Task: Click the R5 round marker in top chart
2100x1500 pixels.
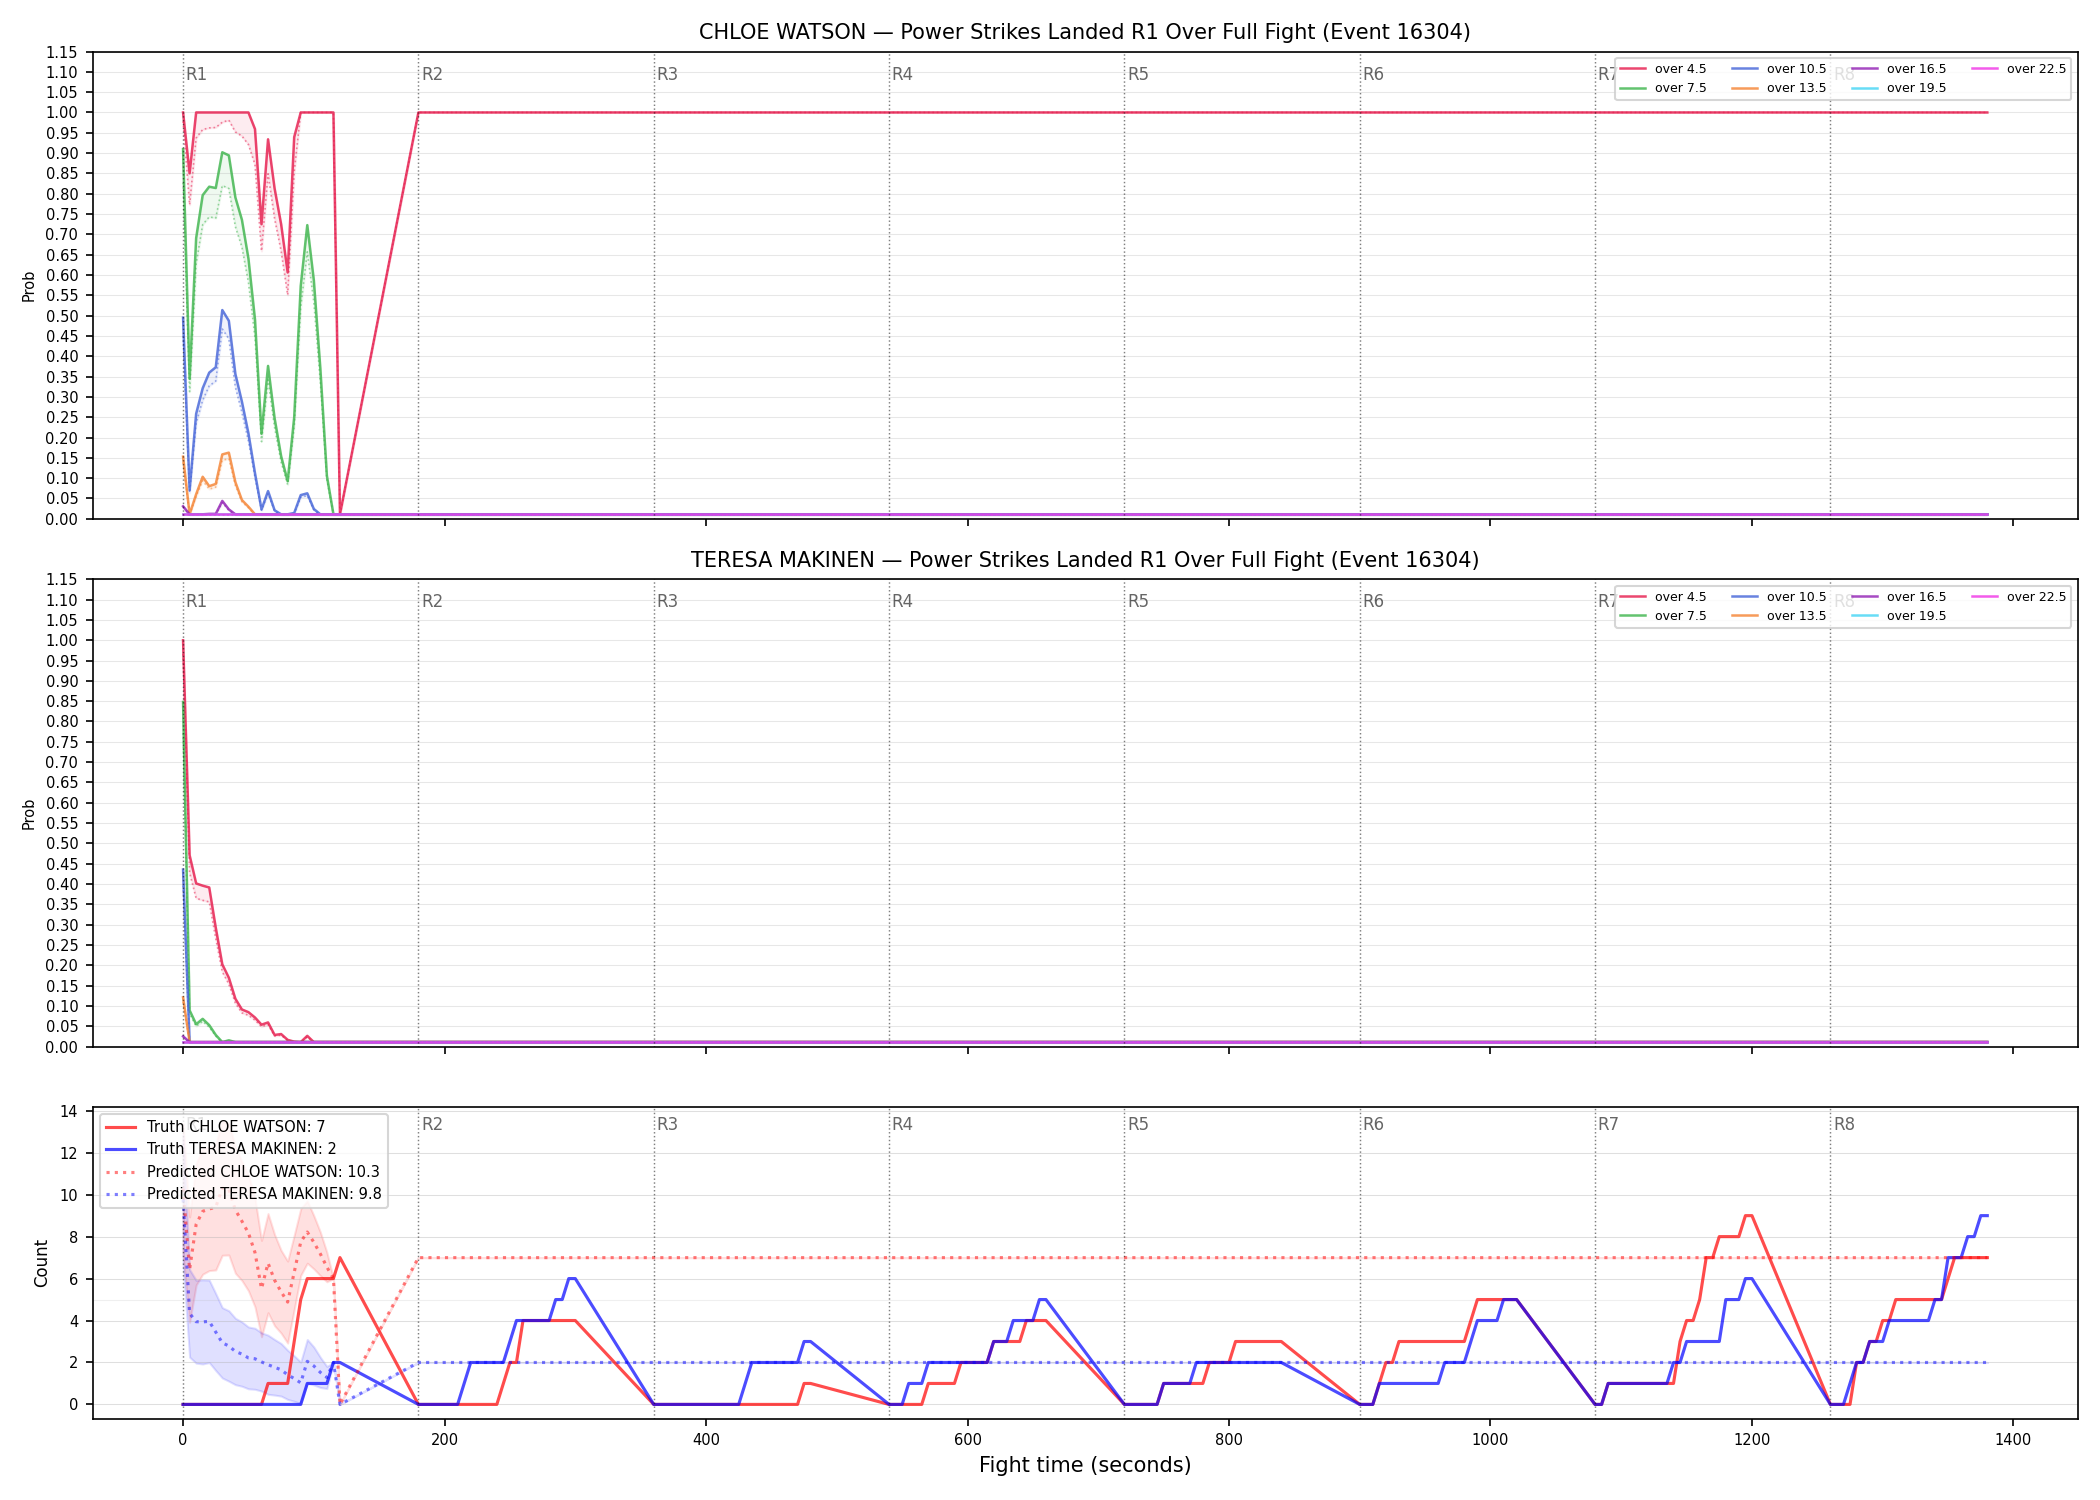Action: (x=1138, y=74)
